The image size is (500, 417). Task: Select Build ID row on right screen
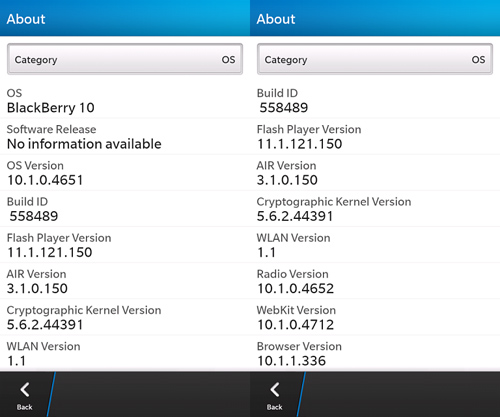tap(375, 100)
